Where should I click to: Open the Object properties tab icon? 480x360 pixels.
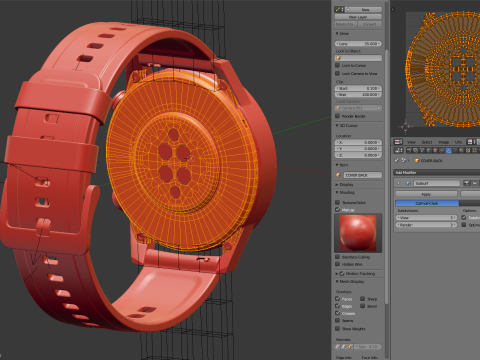pyautogui.click(x=435, y=150)
